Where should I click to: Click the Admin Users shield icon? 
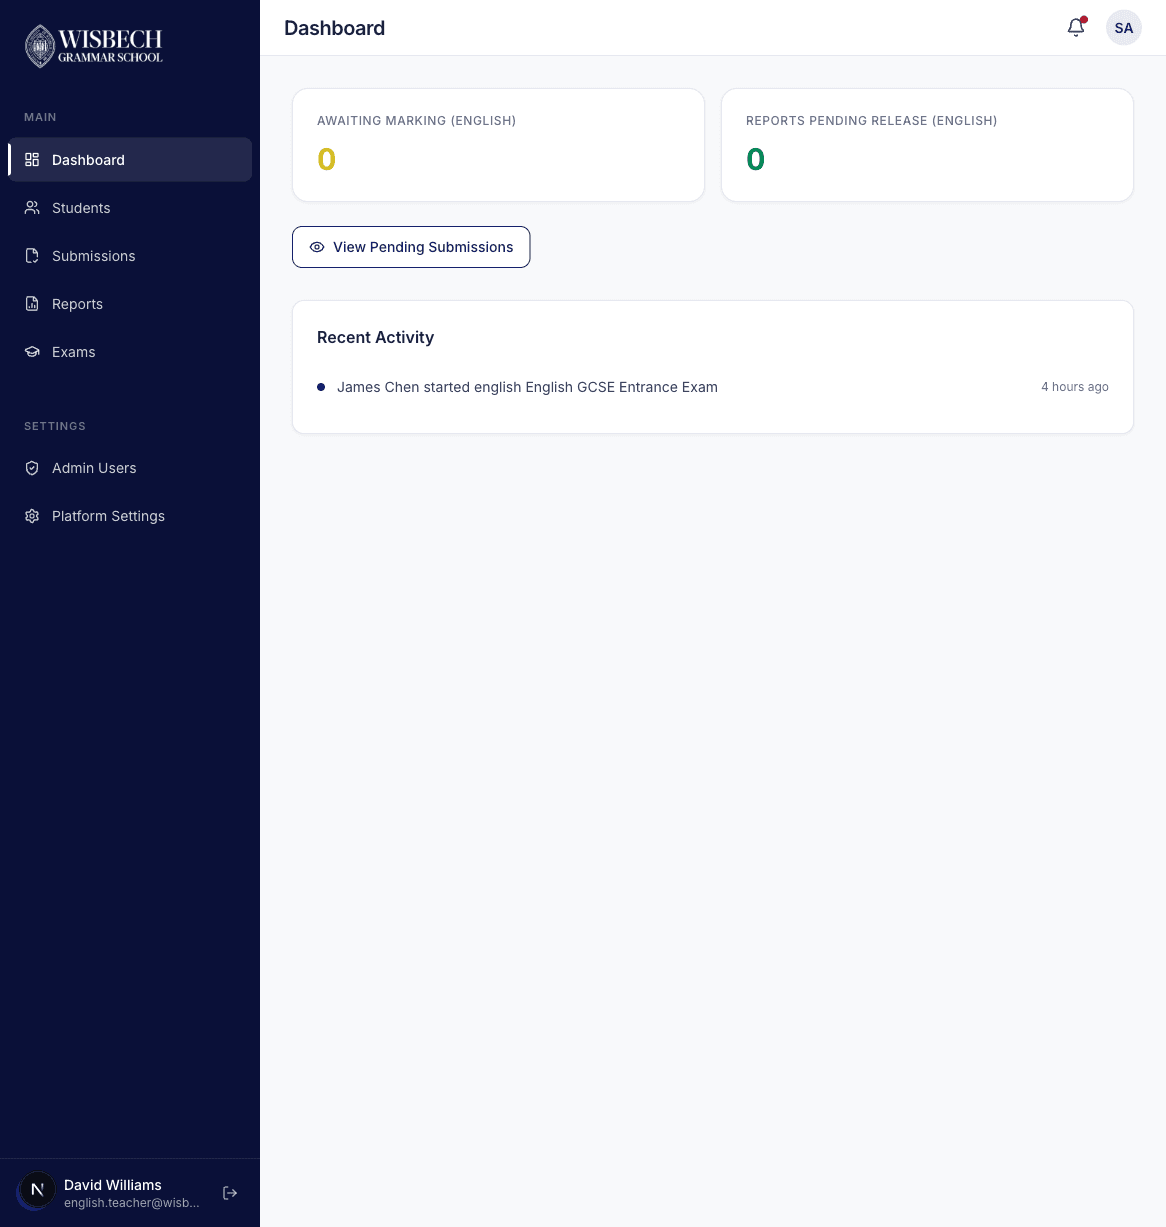pos(32,467)
